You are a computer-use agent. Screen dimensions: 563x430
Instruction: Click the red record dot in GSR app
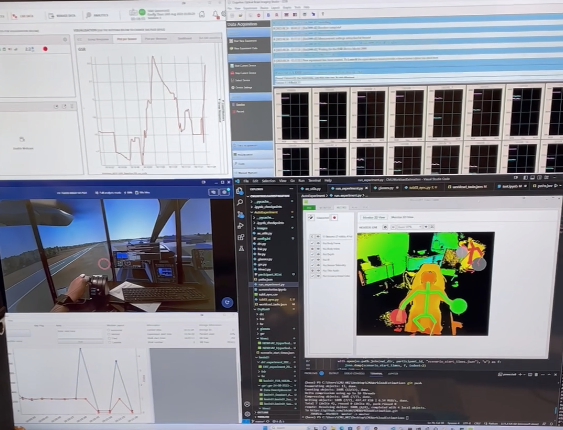coord(45,49)
